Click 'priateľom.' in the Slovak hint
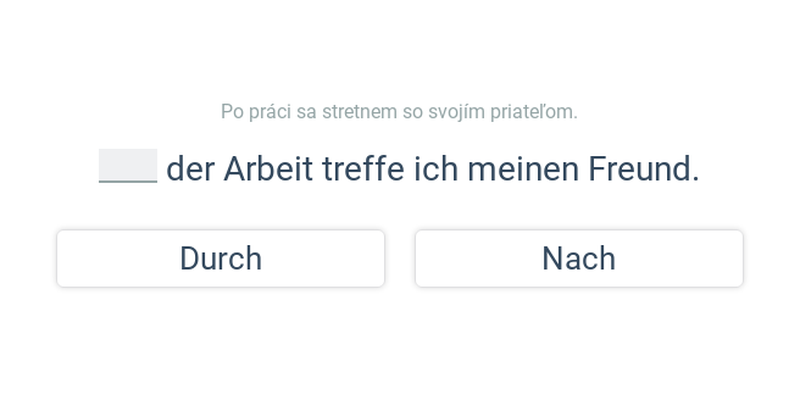 pos(532,112)
